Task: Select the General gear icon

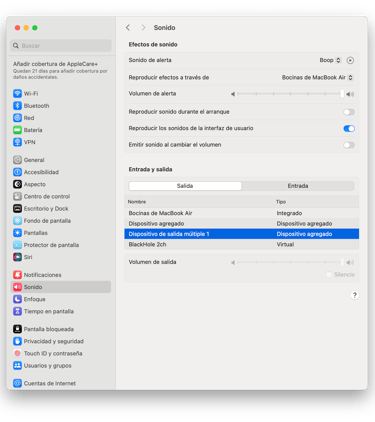Action: pyautogui.click(x=17, y=160)
